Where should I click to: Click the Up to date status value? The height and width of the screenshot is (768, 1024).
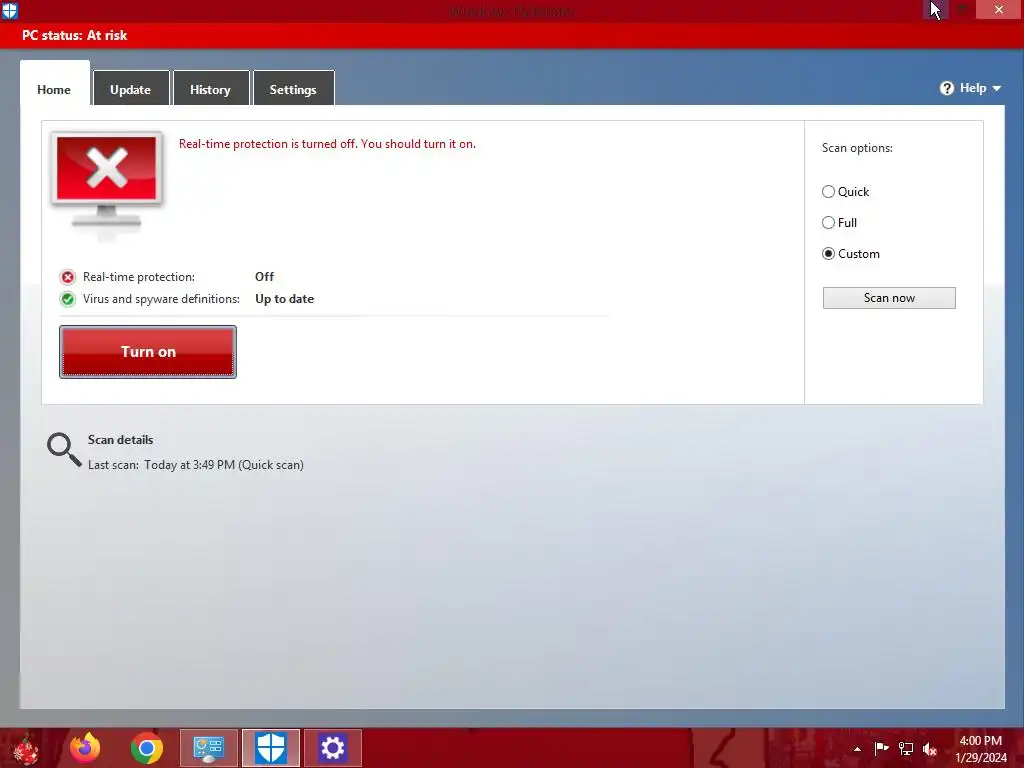point(285,299)
